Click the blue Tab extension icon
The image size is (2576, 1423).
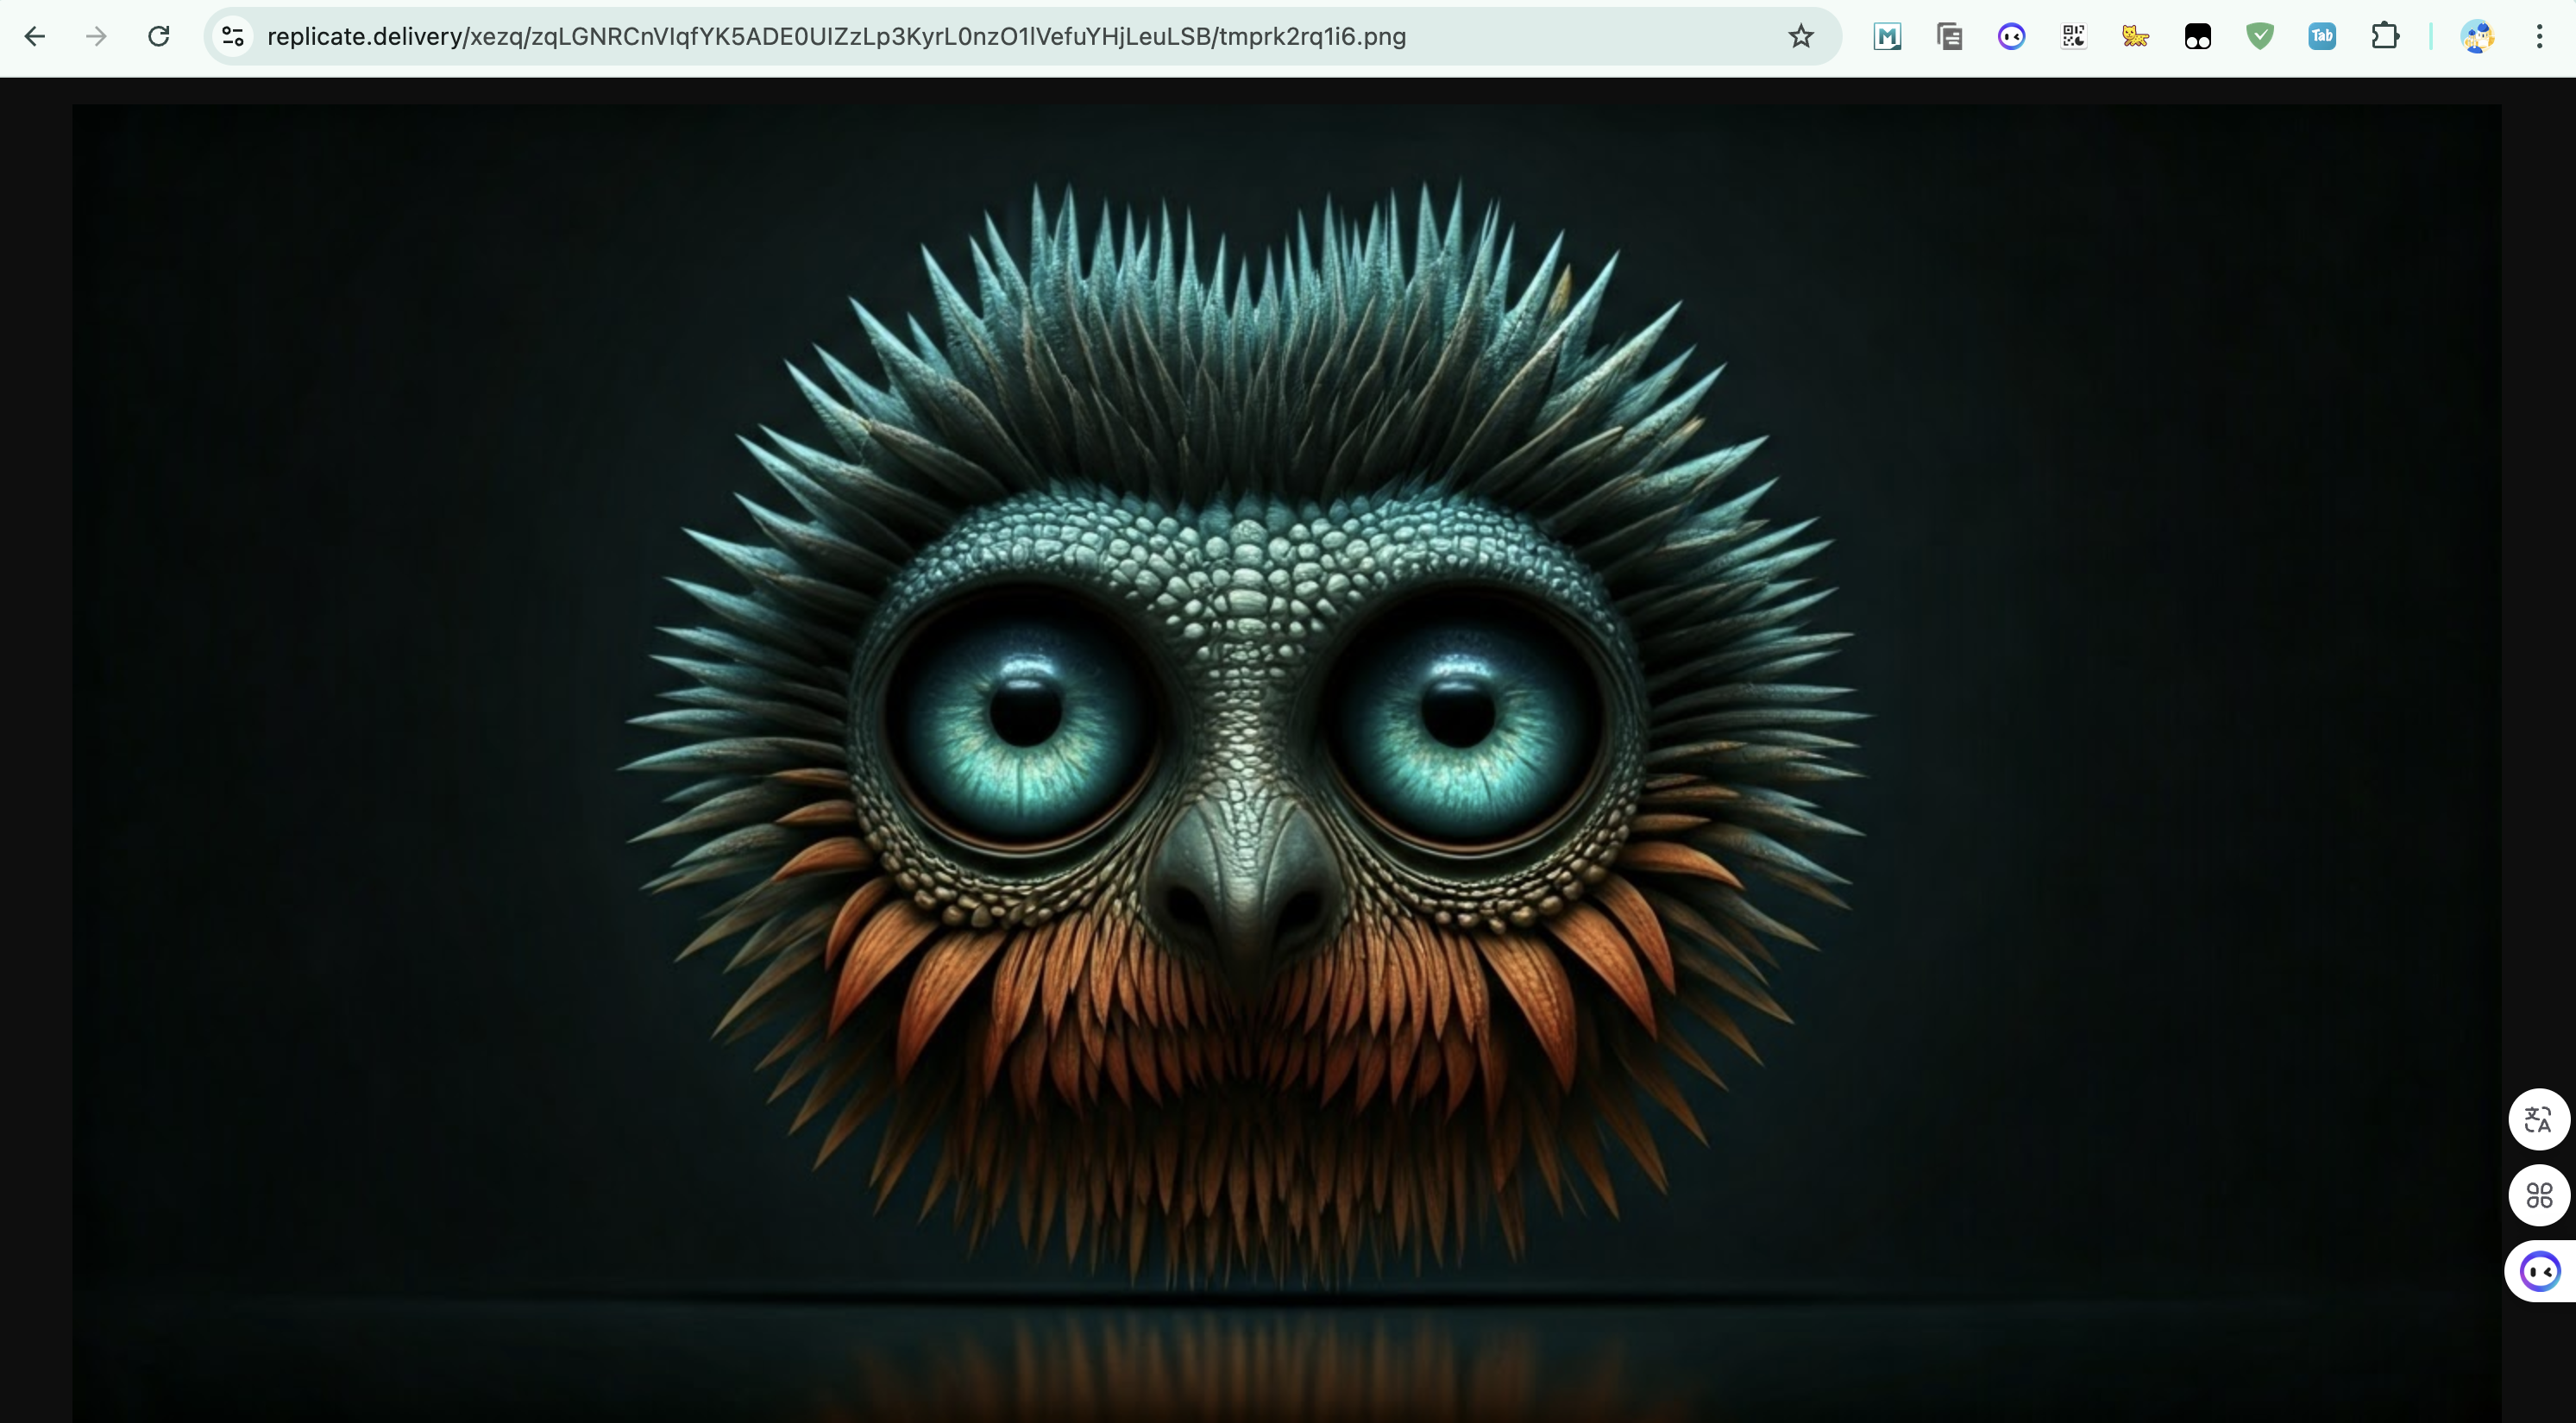click(2322, 37)
